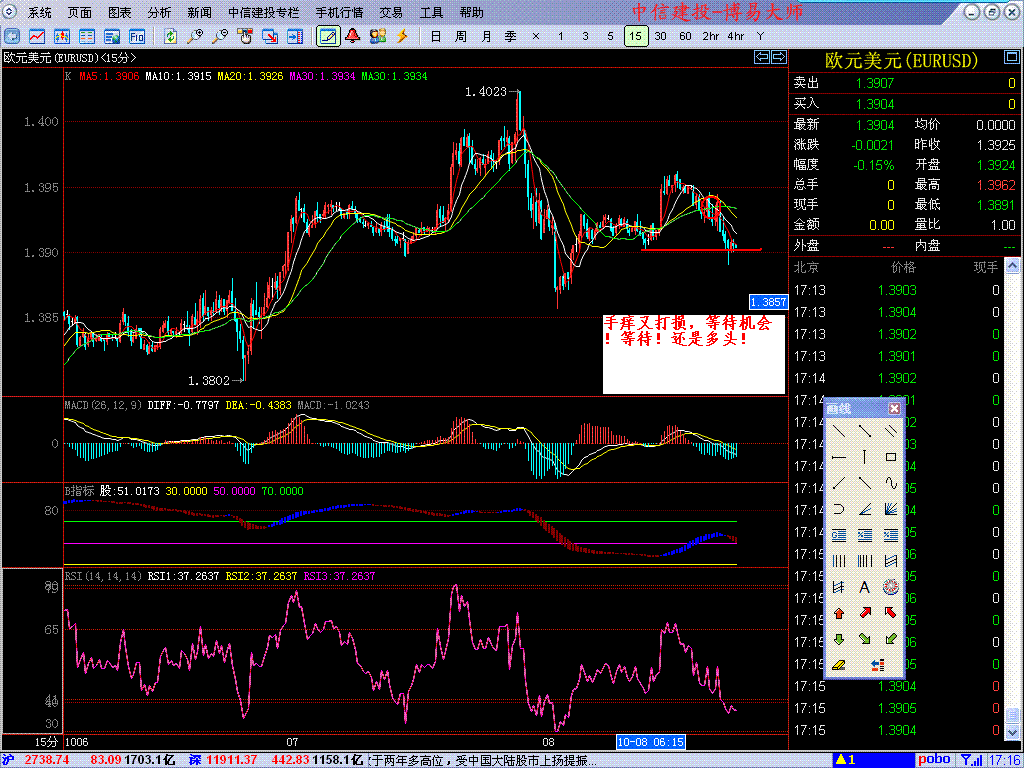Place a green down-left arrow marker
1024x768 pixels.
click(x=890, y=639)
